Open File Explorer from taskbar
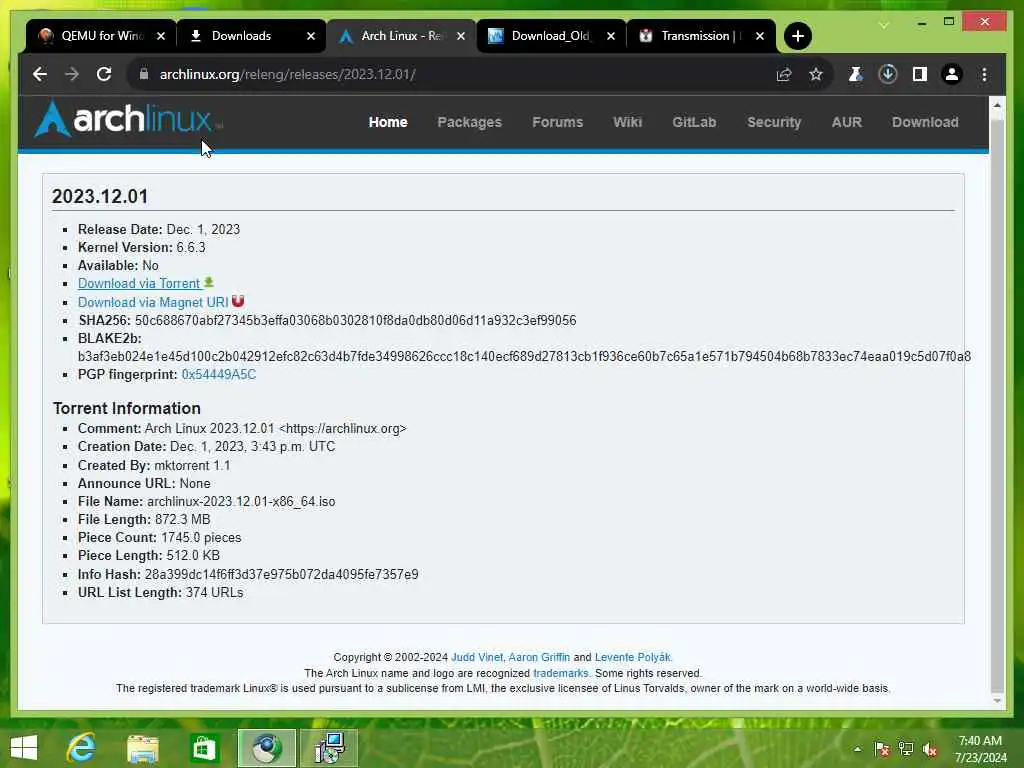1024x768 pixels. tap(142, 748)
